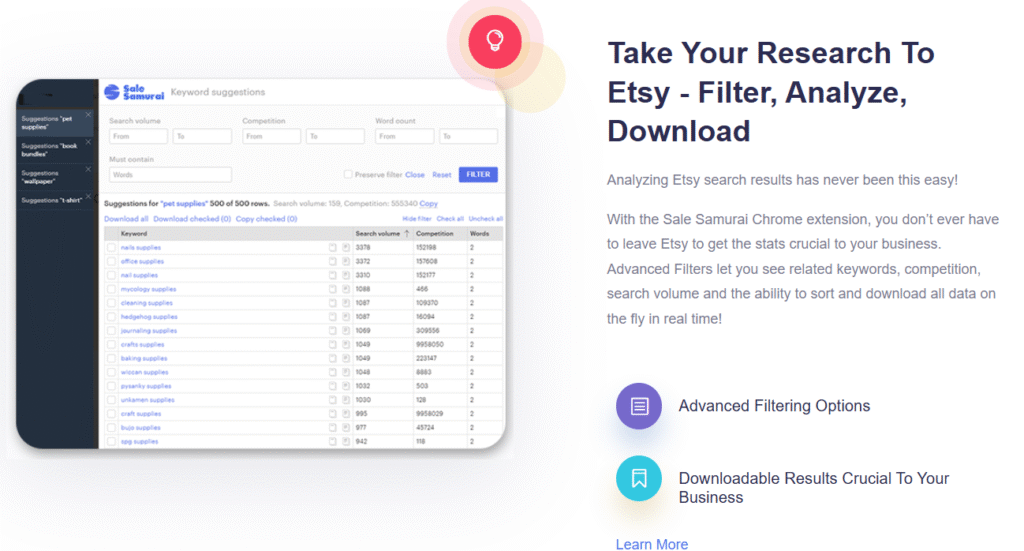Click the page icon in crafts supplies row
Viewport: 1024px width, 551px height.
tap(345, 345)
